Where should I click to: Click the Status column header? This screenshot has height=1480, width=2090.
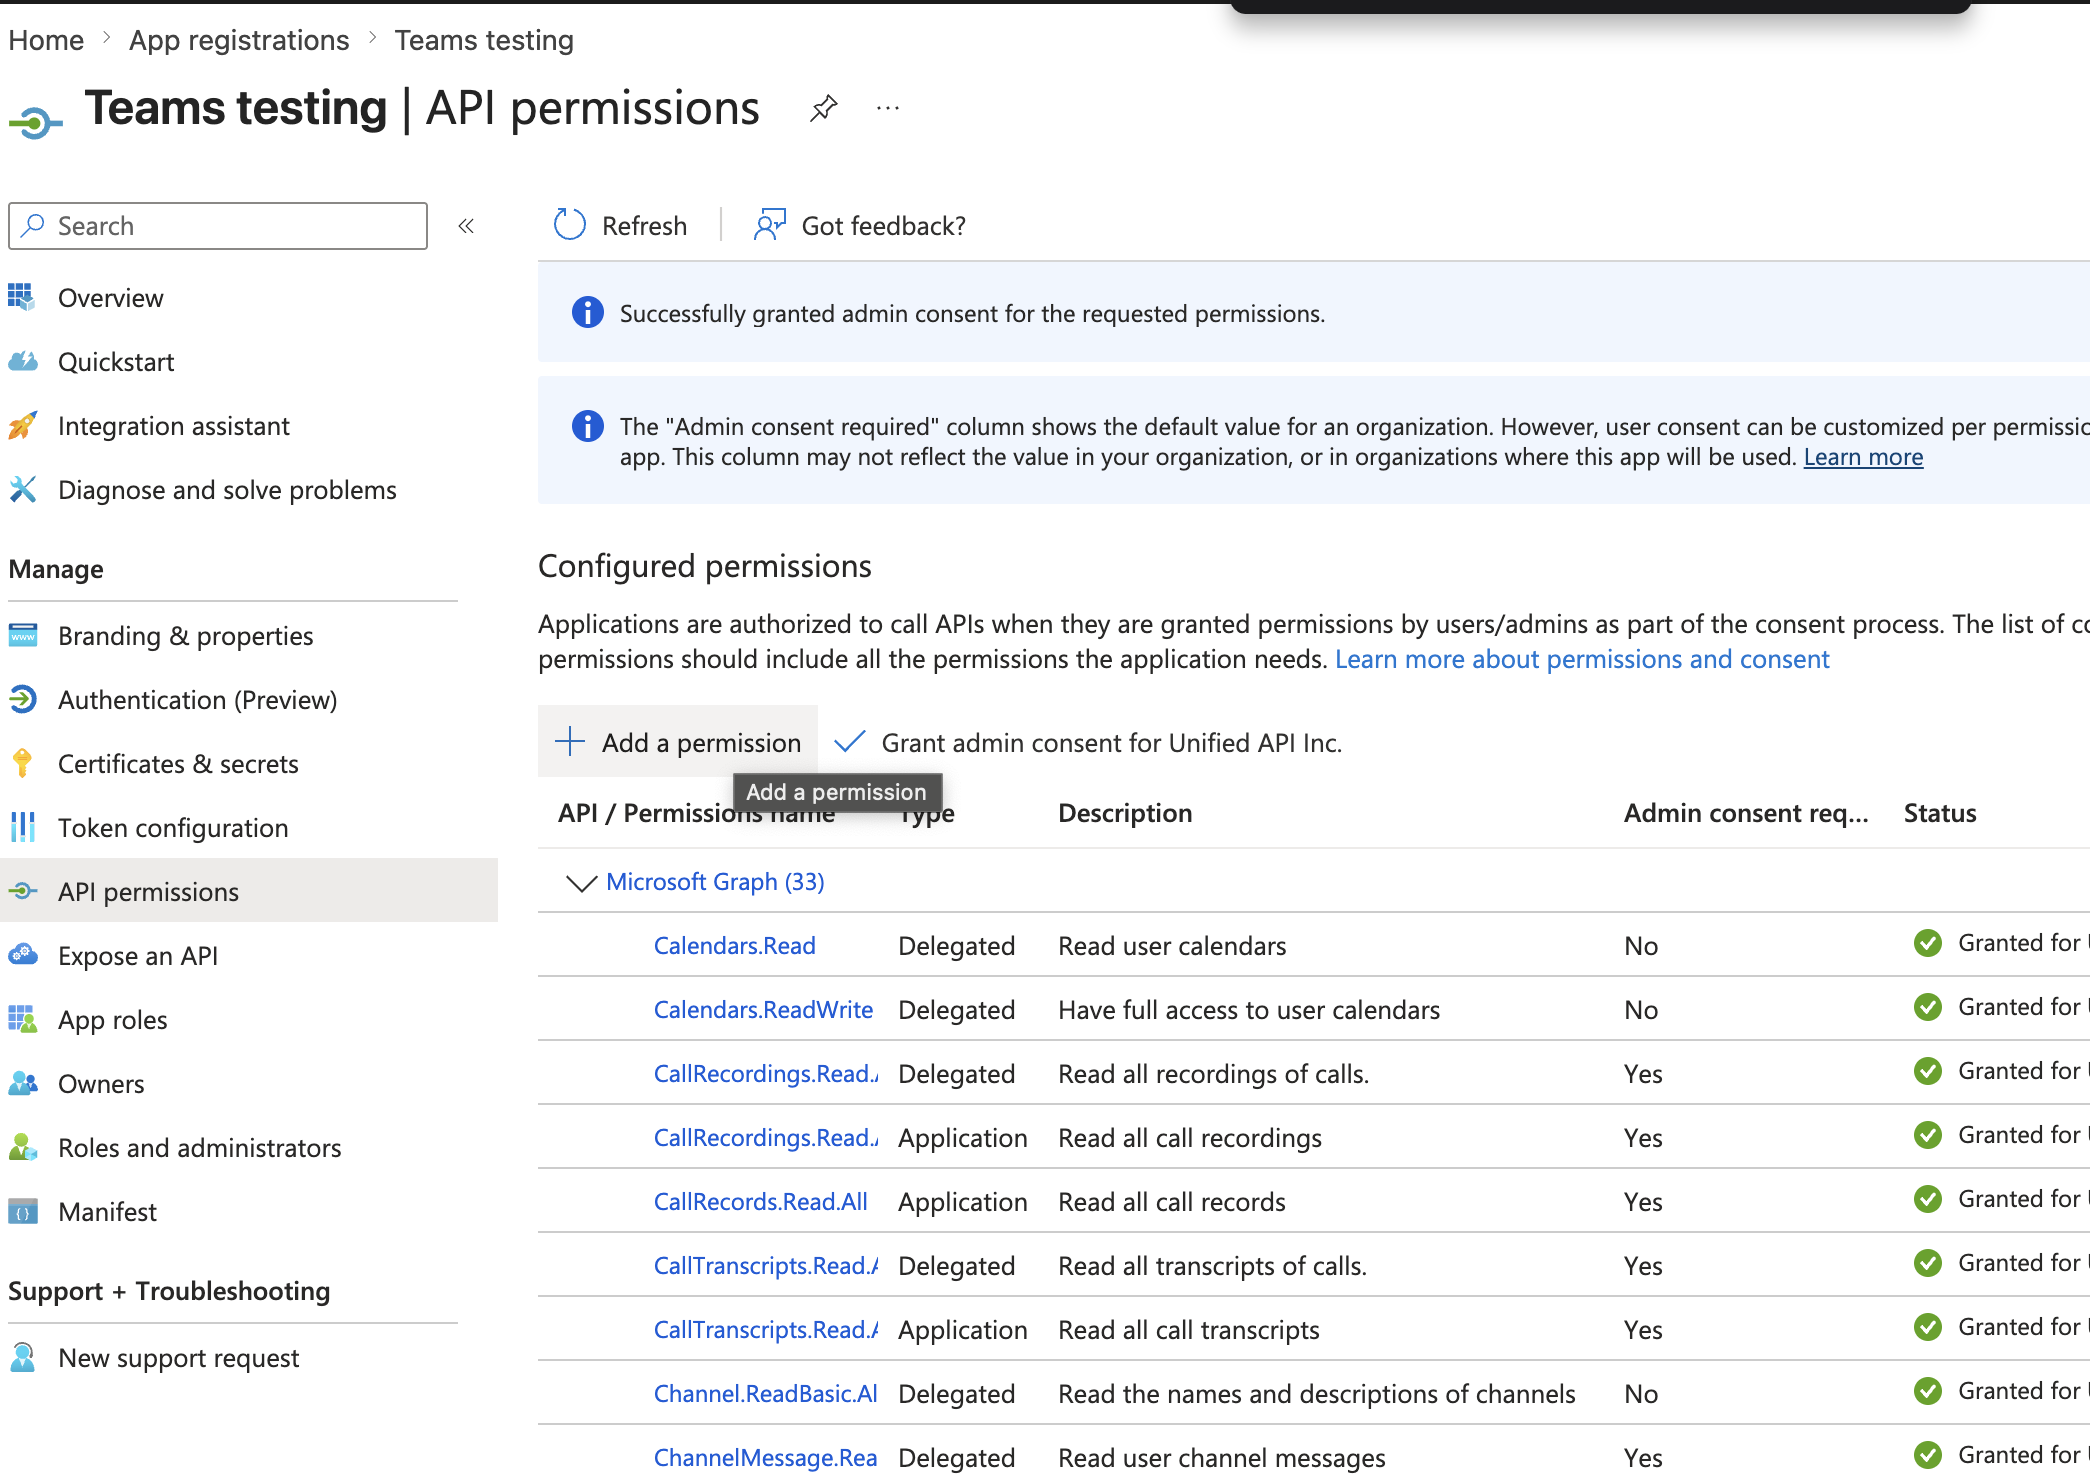point(1940,813)
